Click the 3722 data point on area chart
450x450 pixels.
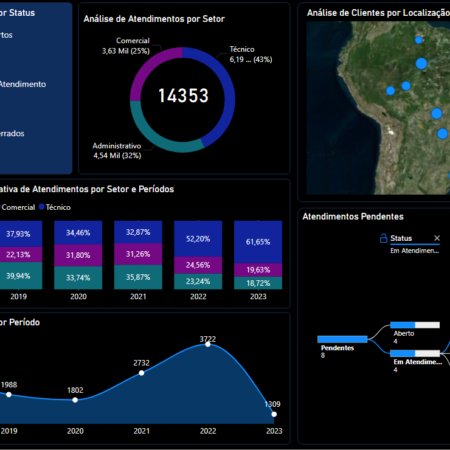(208, 344)
